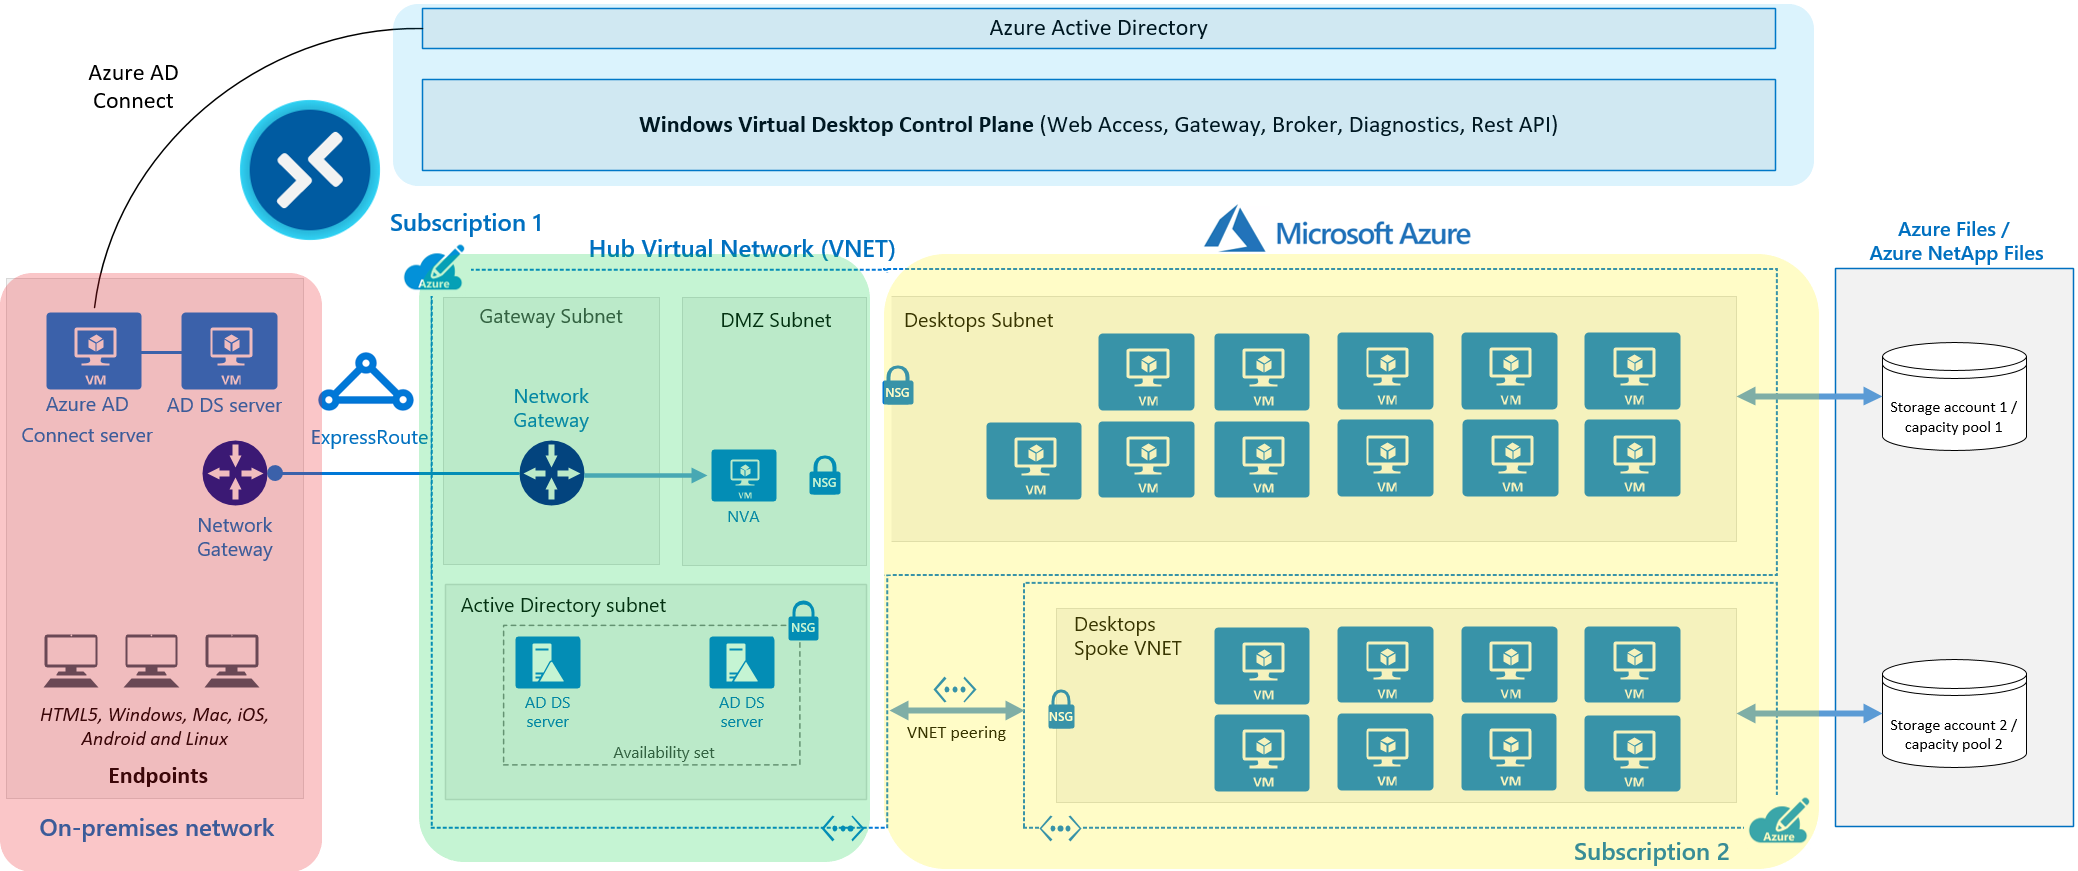Click the Azure AD Connect label
2078x871 pixels.
[x=133, y=86]
